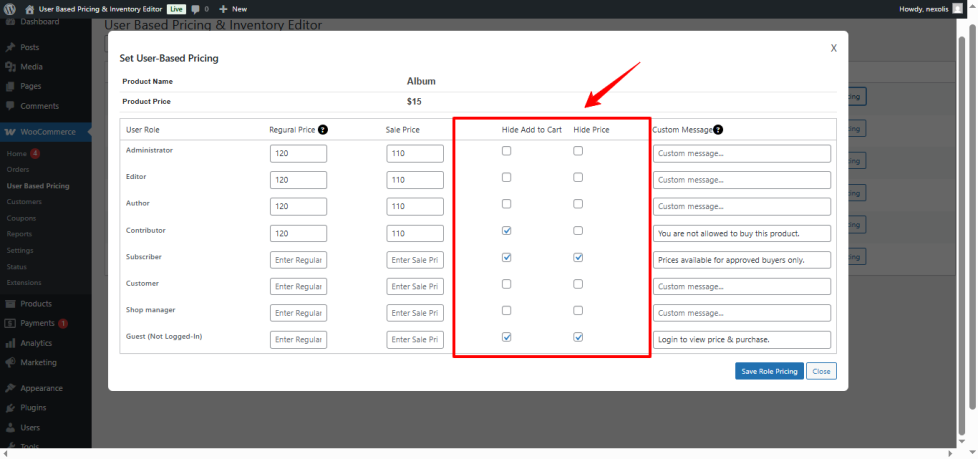The image size is (978, 459).
Task: Uncheck Hide Price for Subscriber
Action: pos(578,257)
